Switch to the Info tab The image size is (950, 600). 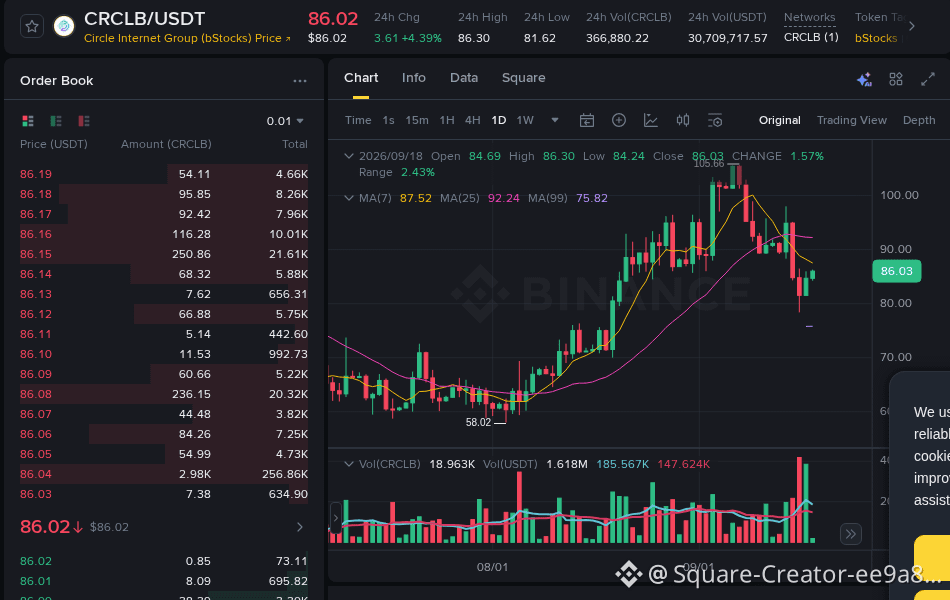414,78
